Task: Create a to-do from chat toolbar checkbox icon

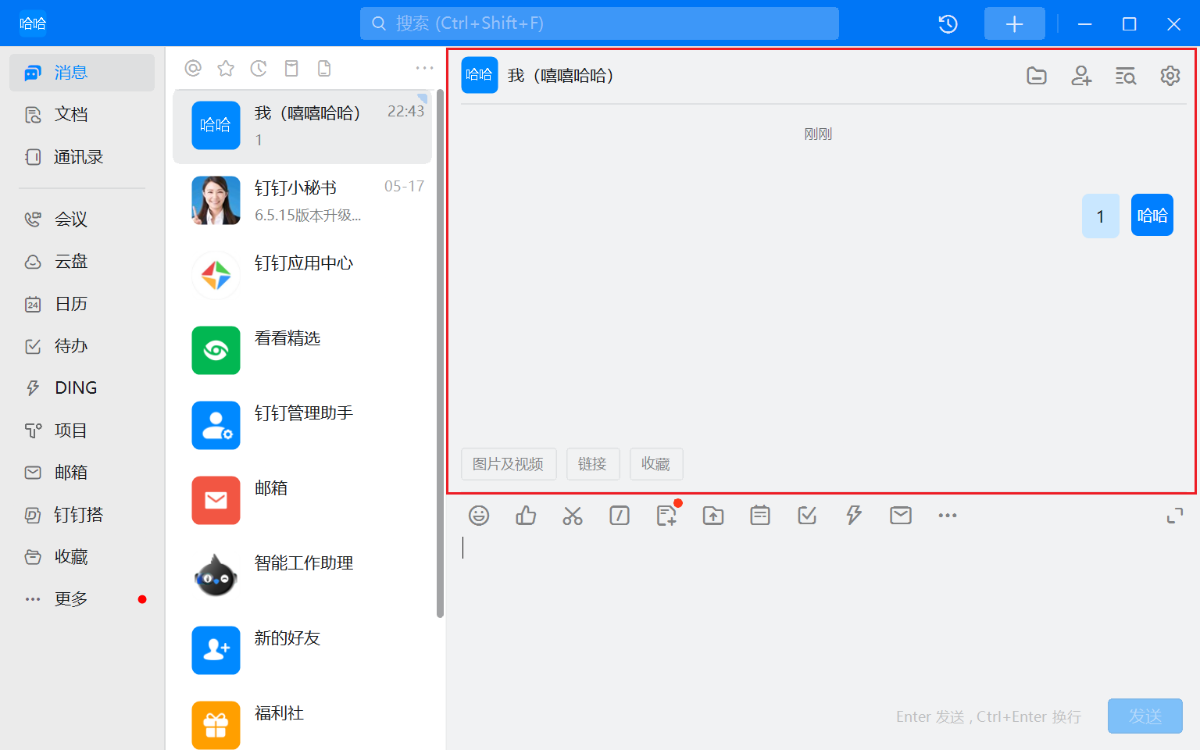Action: click(807, 515)
